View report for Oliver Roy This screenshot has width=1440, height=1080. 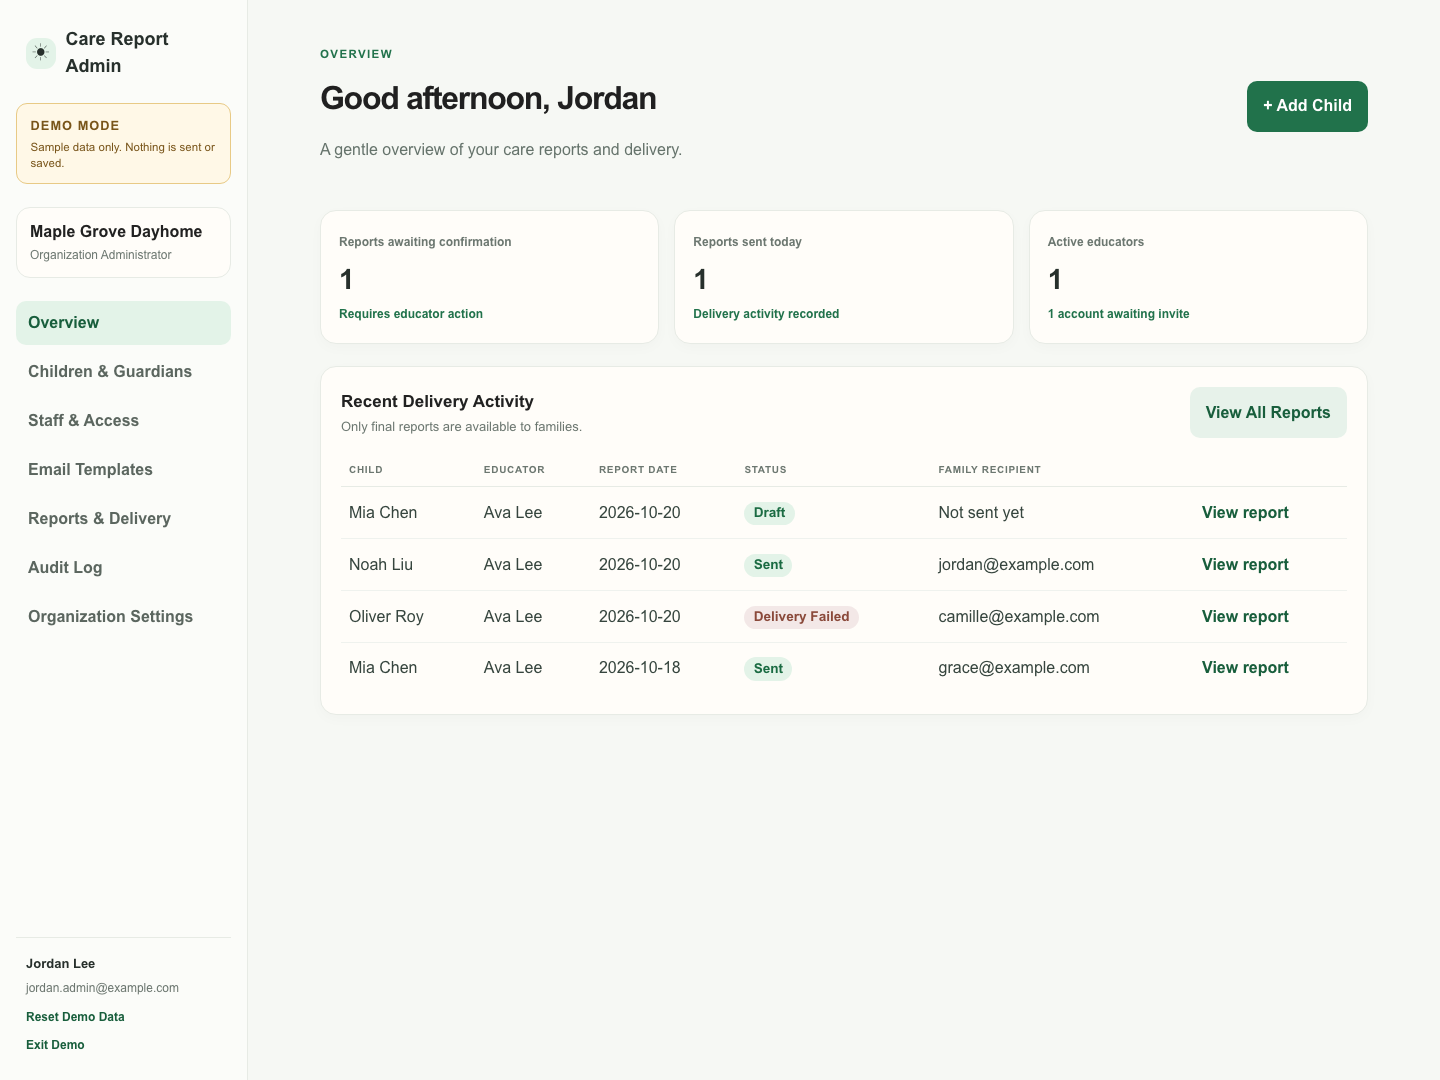coord(1245,617)
